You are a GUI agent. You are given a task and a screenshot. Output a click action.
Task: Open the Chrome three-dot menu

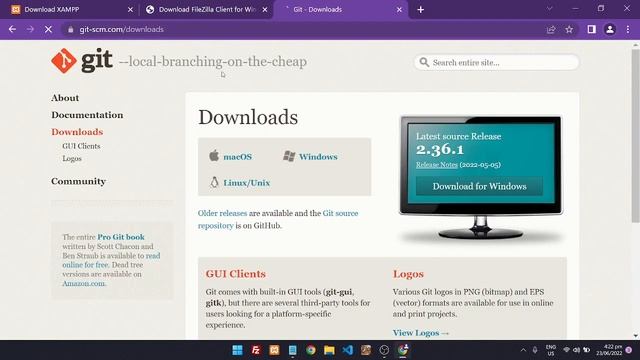(628, 29)
